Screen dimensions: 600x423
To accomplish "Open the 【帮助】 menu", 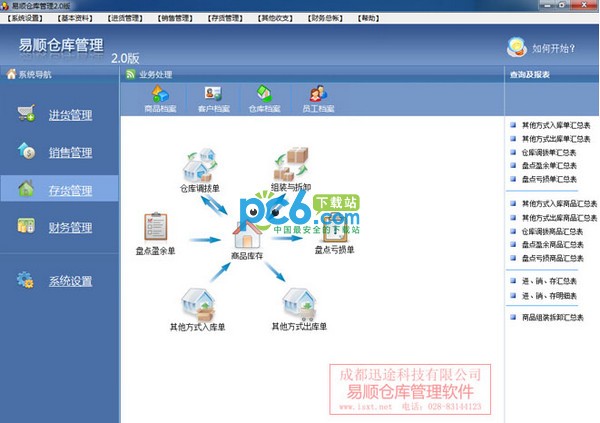I will (368, 18).
